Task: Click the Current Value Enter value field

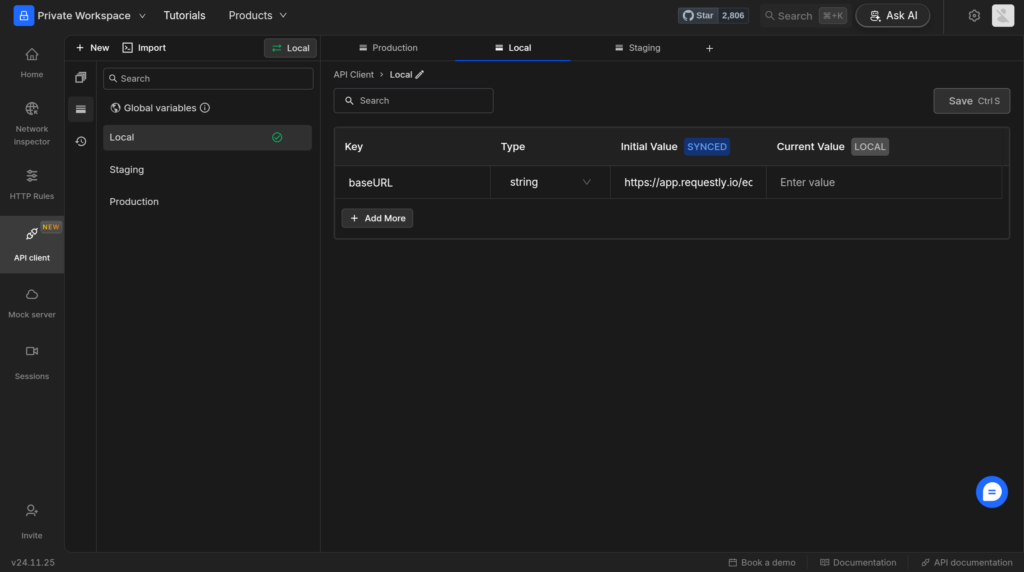Action: (884, 182)
